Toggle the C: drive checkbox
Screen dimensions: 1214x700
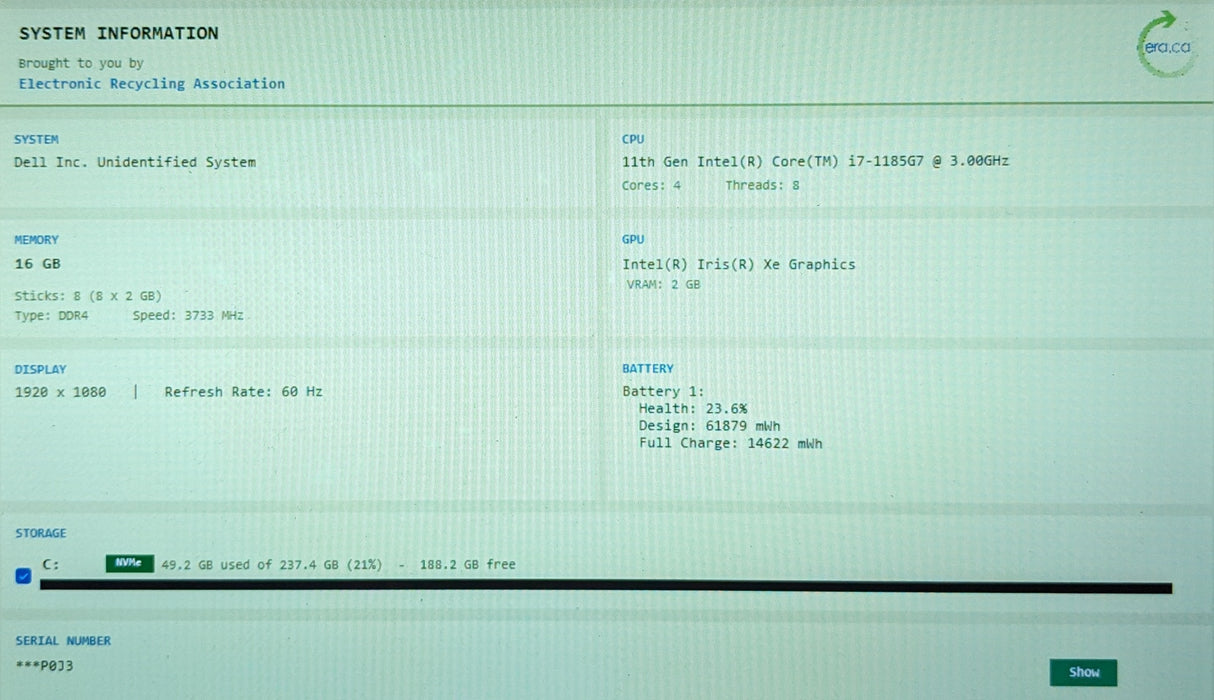(x=24, y=576)
